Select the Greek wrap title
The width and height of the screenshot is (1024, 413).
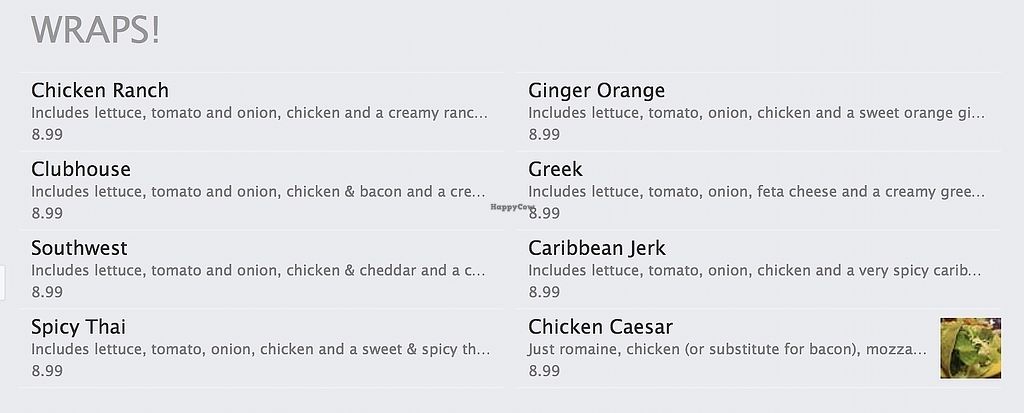(555, 169)
